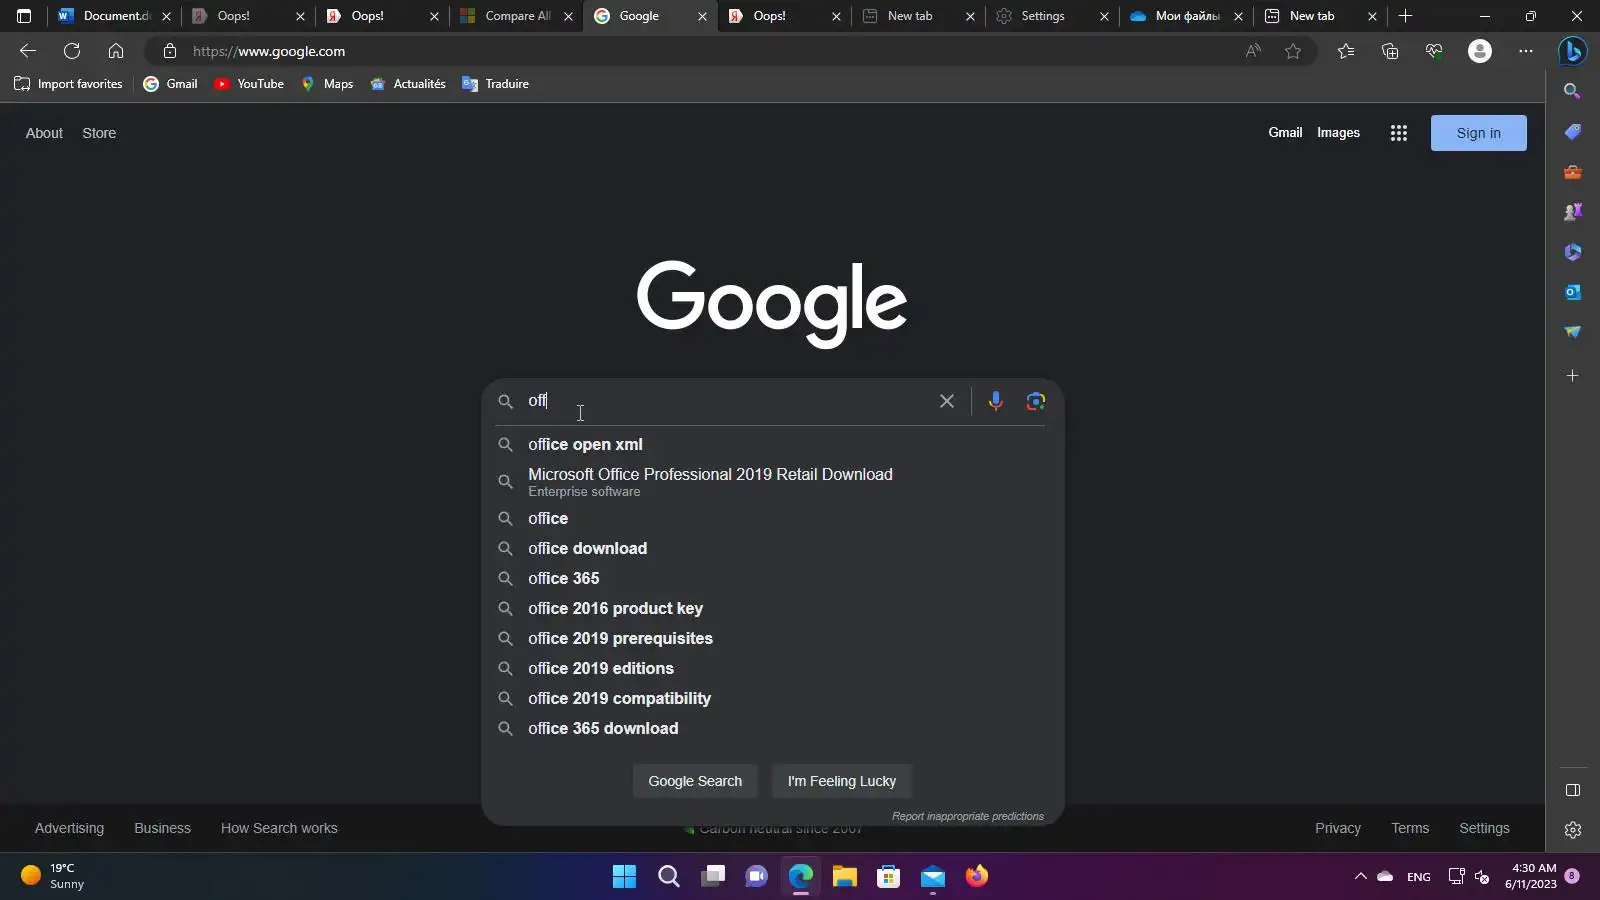Open the sidebar Search icon
The width and height of the screenshot is (1600, 900).
pyautogui.click(x=1573, y=91)
